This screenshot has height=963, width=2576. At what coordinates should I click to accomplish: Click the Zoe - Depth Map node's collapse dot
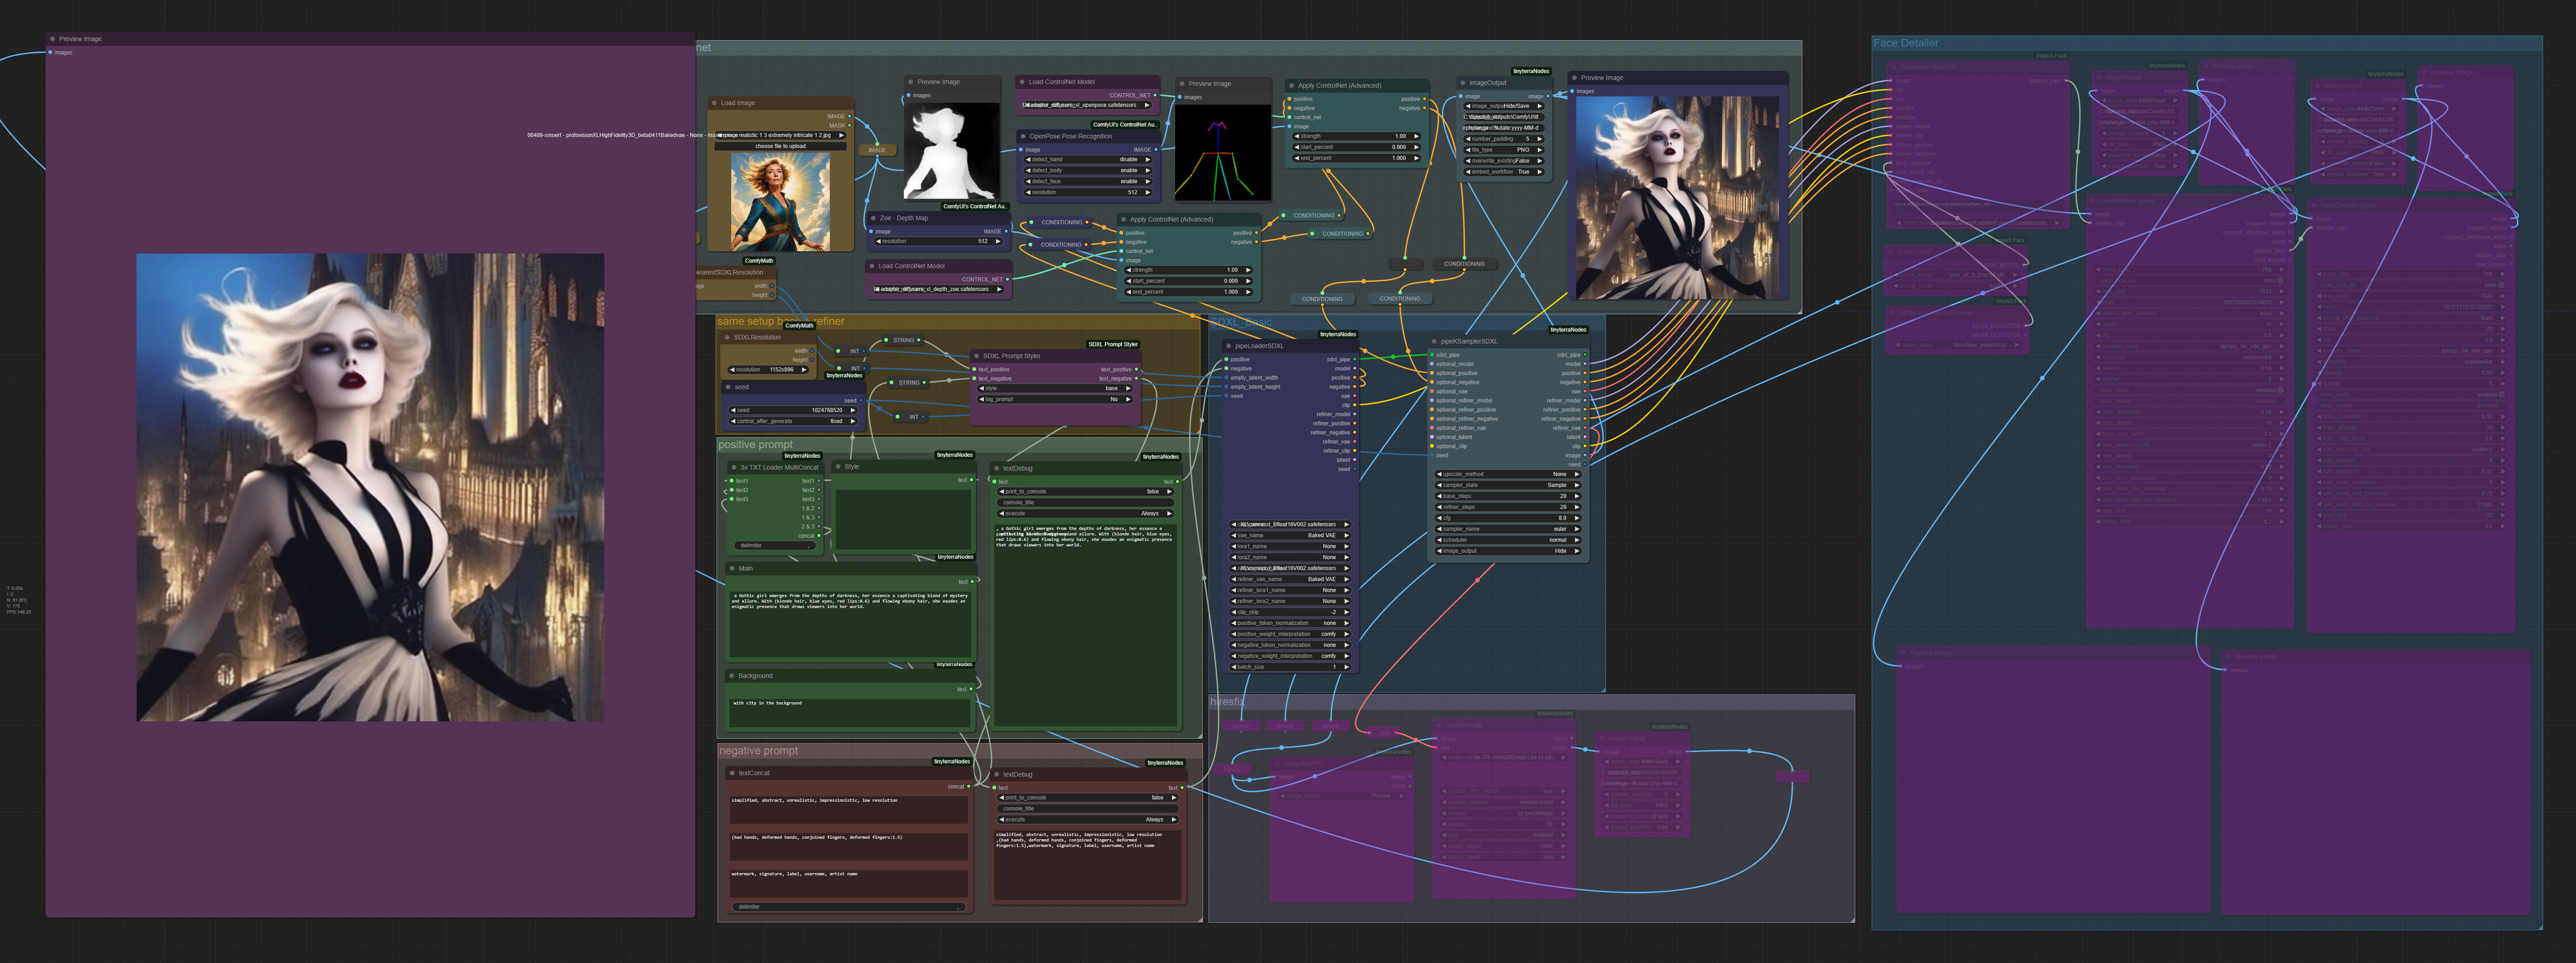[873, 218]
